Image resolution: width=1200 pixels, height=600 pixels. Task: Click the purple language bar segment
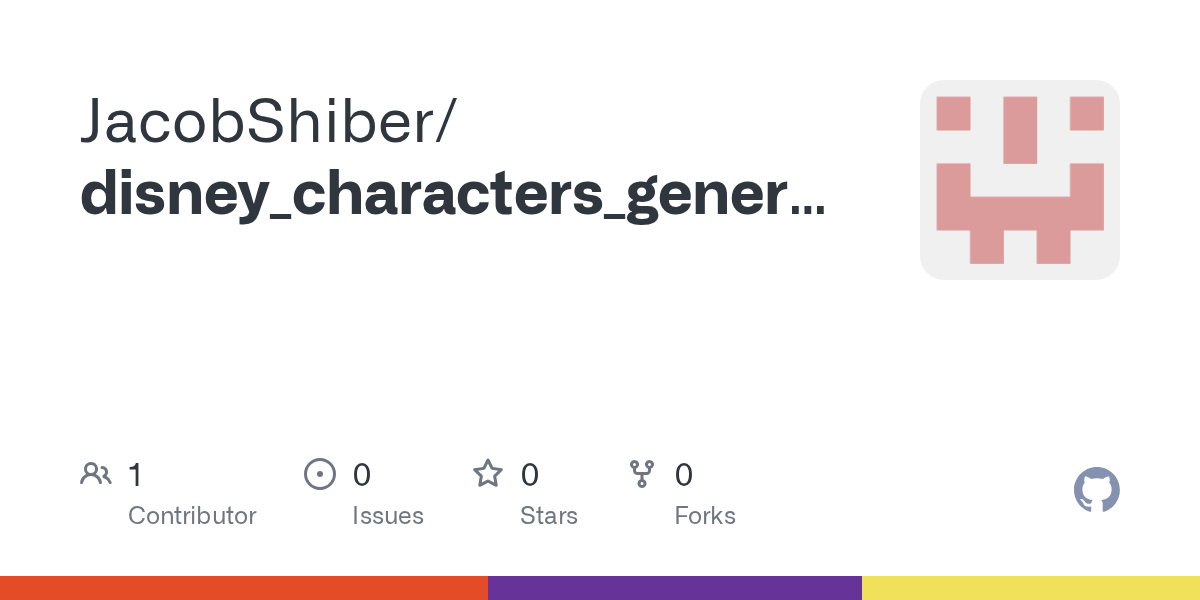pyautogui.click(x=675, y=588)
